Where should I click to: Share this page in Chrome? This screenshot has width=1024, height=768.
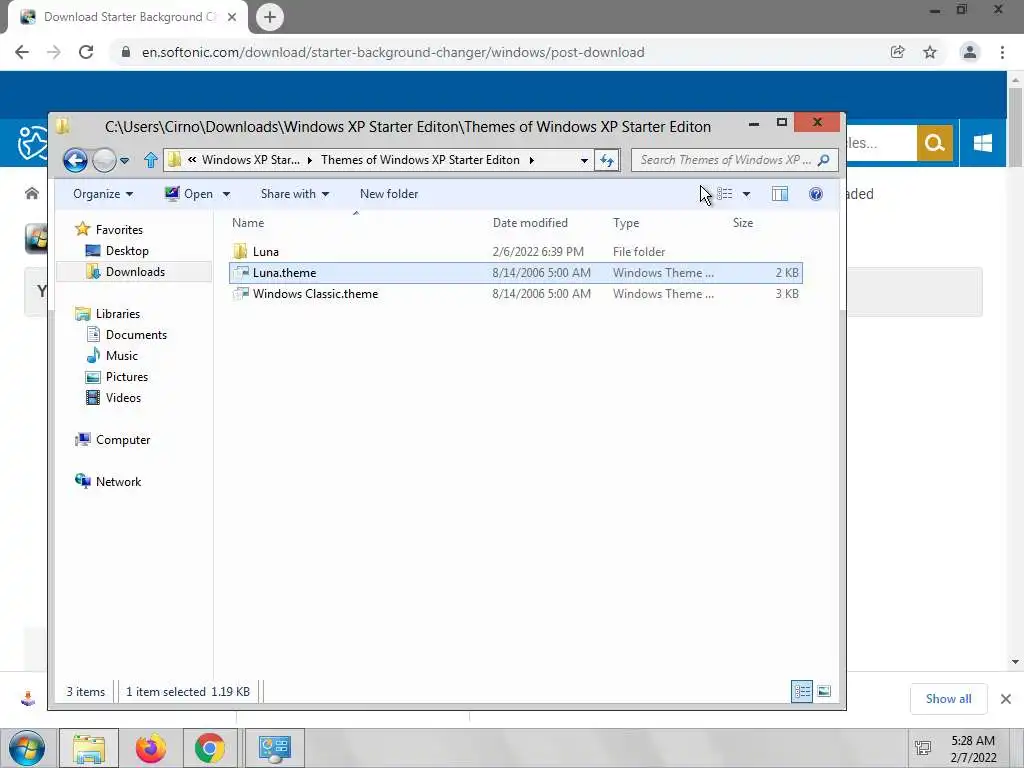tap(897, 52)
